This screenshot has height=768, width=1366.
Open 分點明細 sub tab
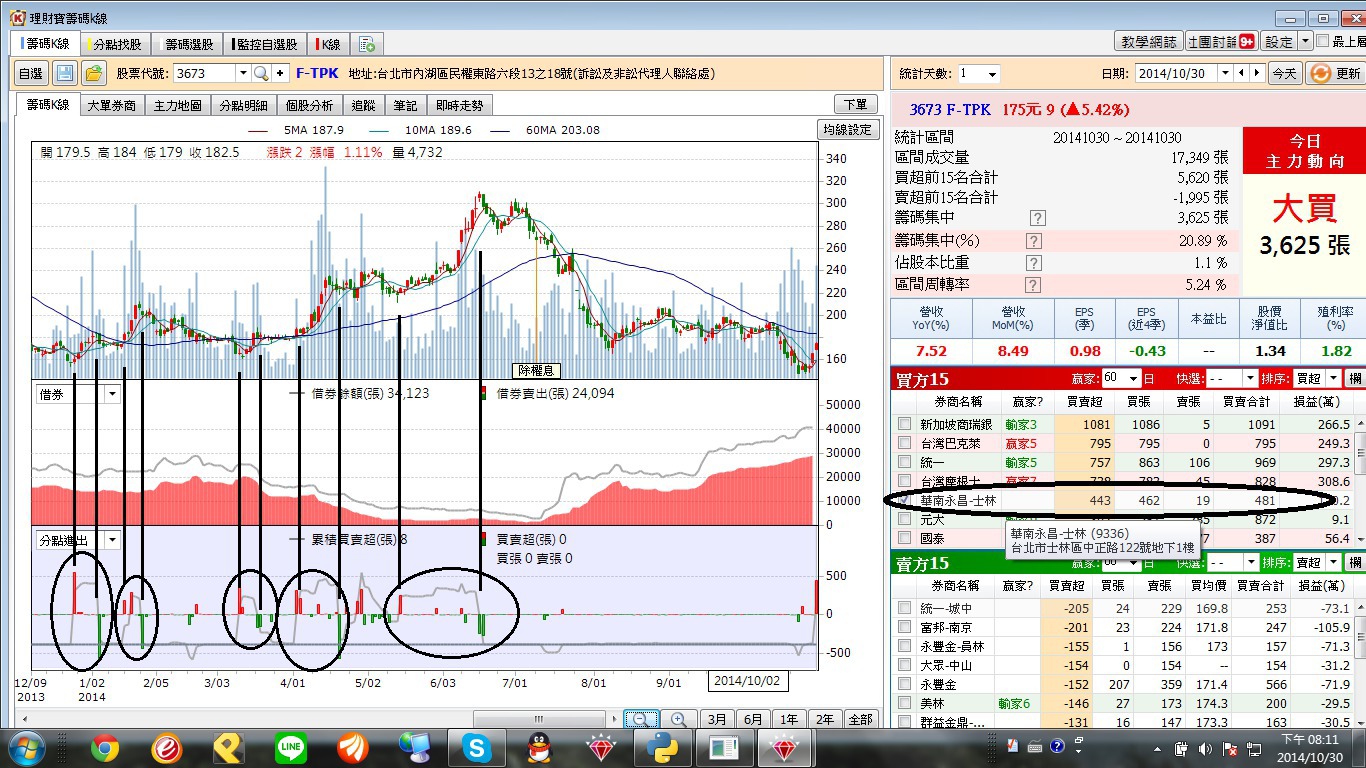[x=243, y=105]
